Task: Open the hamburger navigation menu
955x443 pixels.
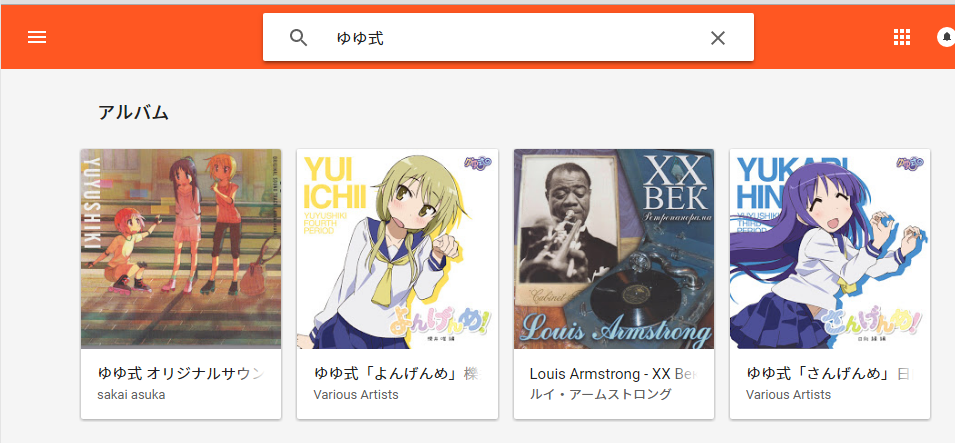Action: click(37, 38)
